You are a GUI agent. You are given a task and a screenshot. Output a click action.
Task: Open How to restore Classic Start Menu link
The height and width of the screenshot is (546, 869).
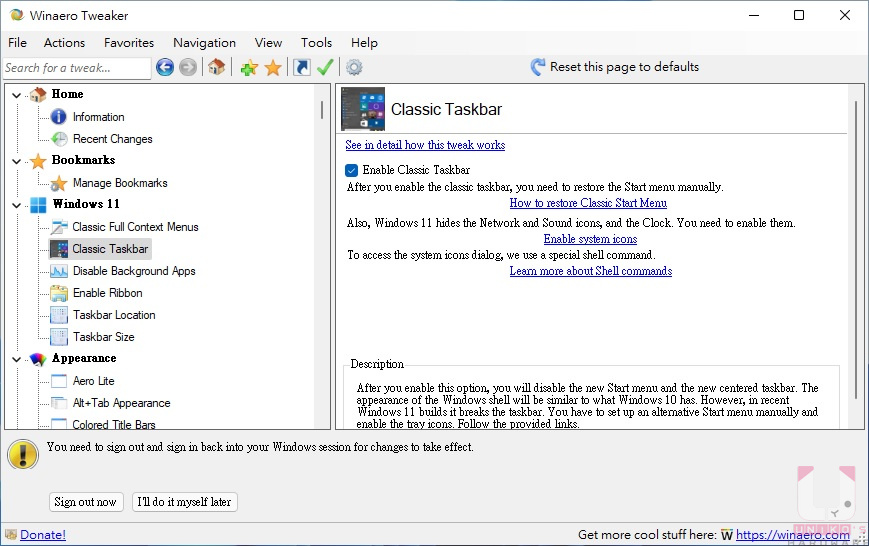588,203
